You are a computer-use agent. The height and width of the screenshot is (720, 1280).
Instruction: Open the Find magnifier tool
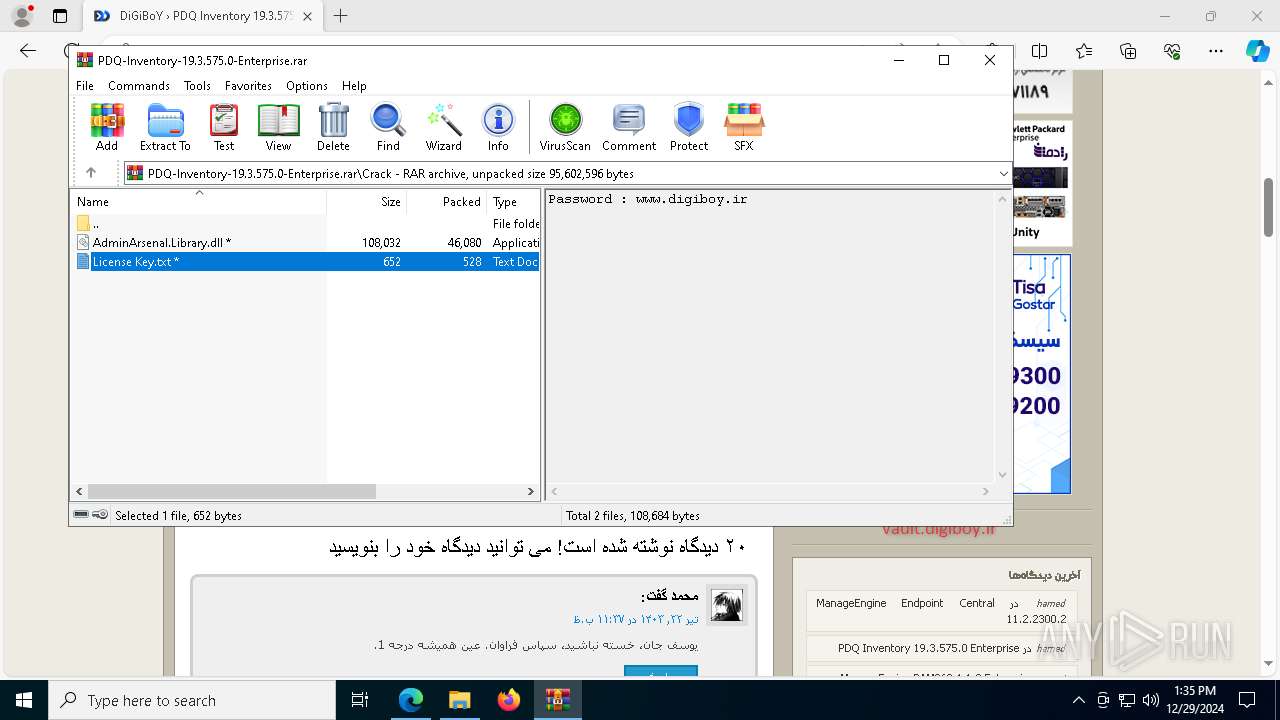[x=388, y=127]
